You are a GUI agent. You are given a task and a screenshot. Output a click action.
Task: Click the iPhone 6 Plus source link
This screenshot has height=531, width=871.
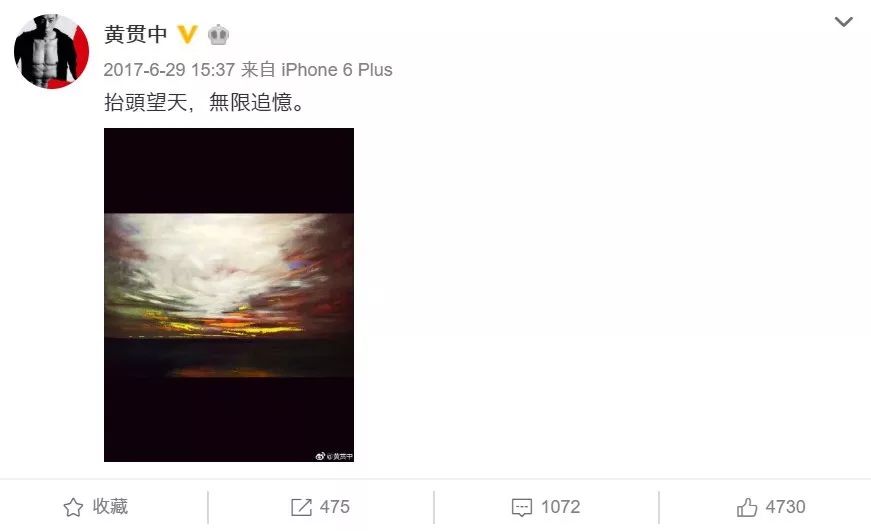337,70
